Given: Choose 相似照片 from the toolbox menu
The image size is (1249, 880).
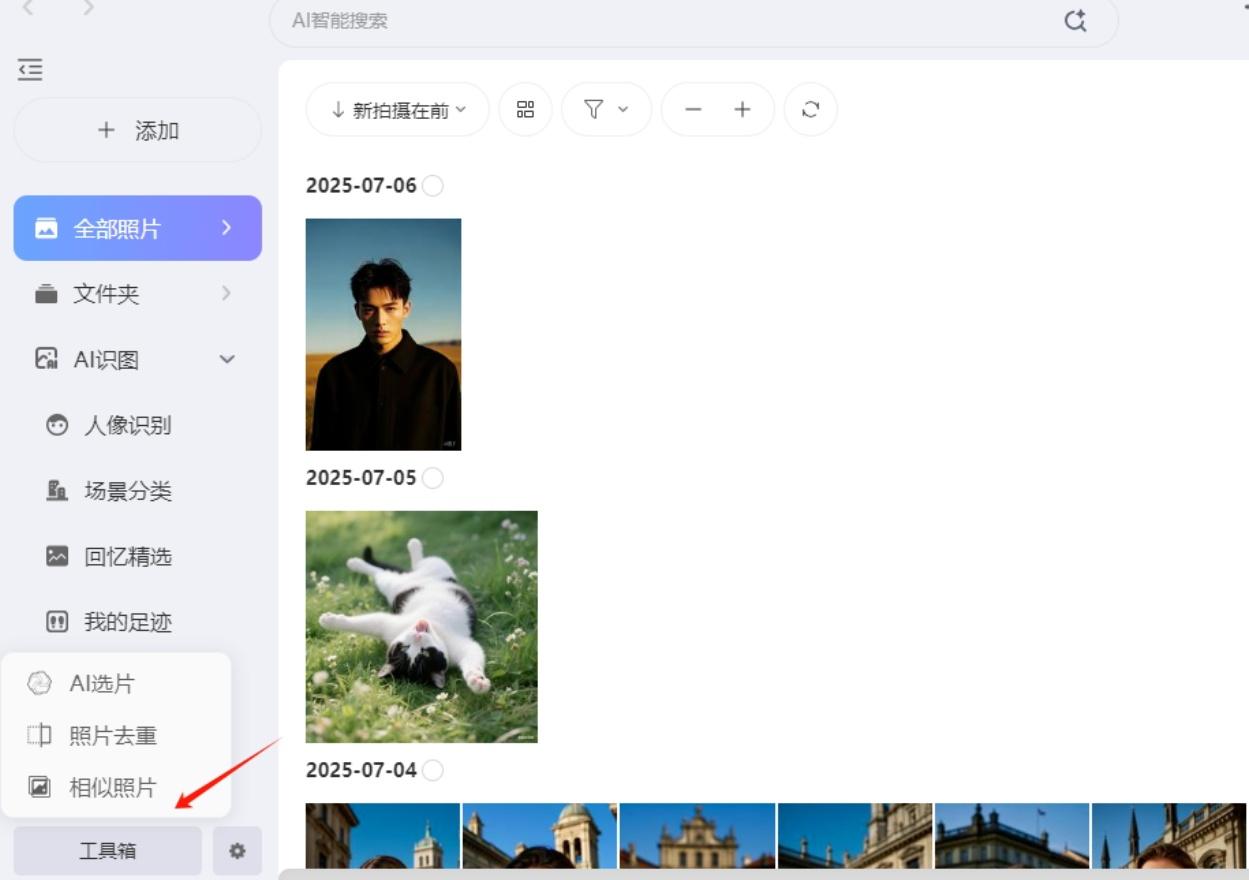Looking at the screenshot, I should tap(116, 788).
